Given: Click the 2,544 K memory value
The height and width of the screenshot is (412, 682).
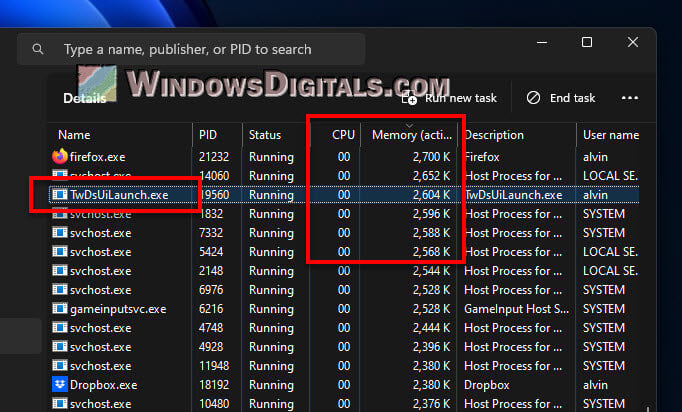Looking at the screenshot, I should click(x=431, y=271).
